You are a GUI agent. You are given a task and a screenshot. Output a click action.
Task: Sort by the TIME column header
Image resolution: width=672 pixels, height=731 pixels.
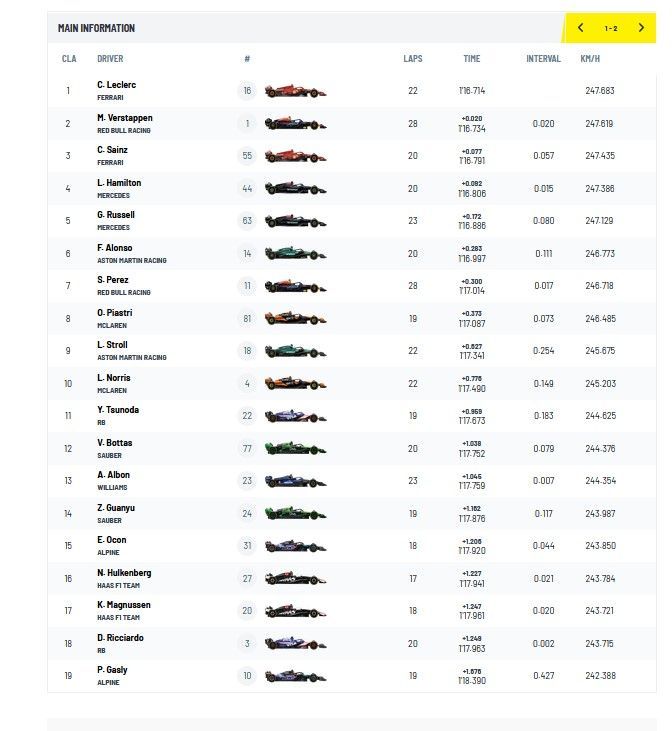(x=472, y=59)
